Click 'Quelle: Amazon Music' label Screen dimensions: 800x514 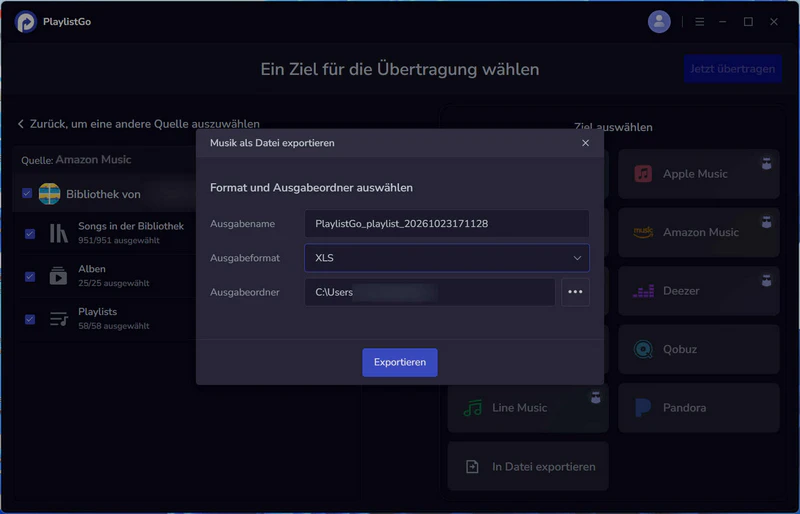pos(76,160)
